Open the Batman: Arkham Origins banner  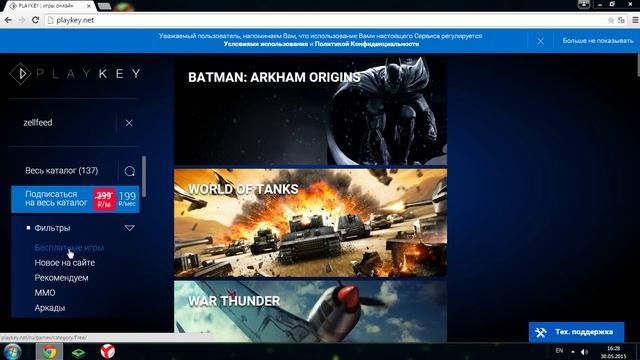click(x=311, y=111)
